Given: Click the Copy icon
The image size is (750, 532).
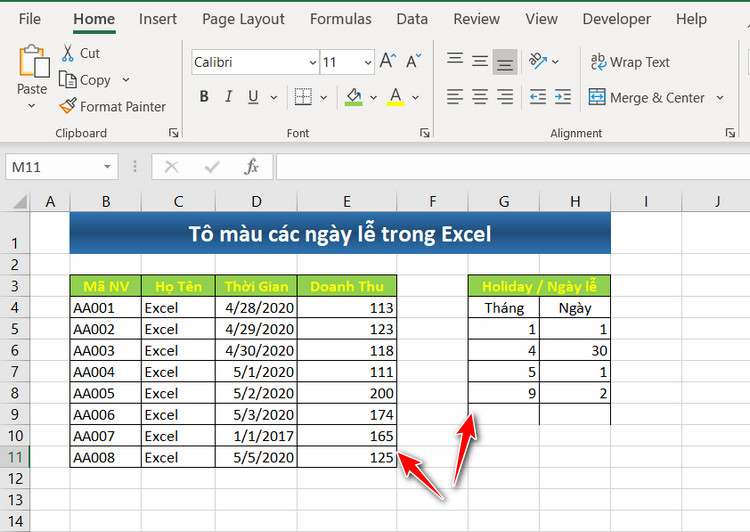Looking at the screenshot, I should (67, 79).
